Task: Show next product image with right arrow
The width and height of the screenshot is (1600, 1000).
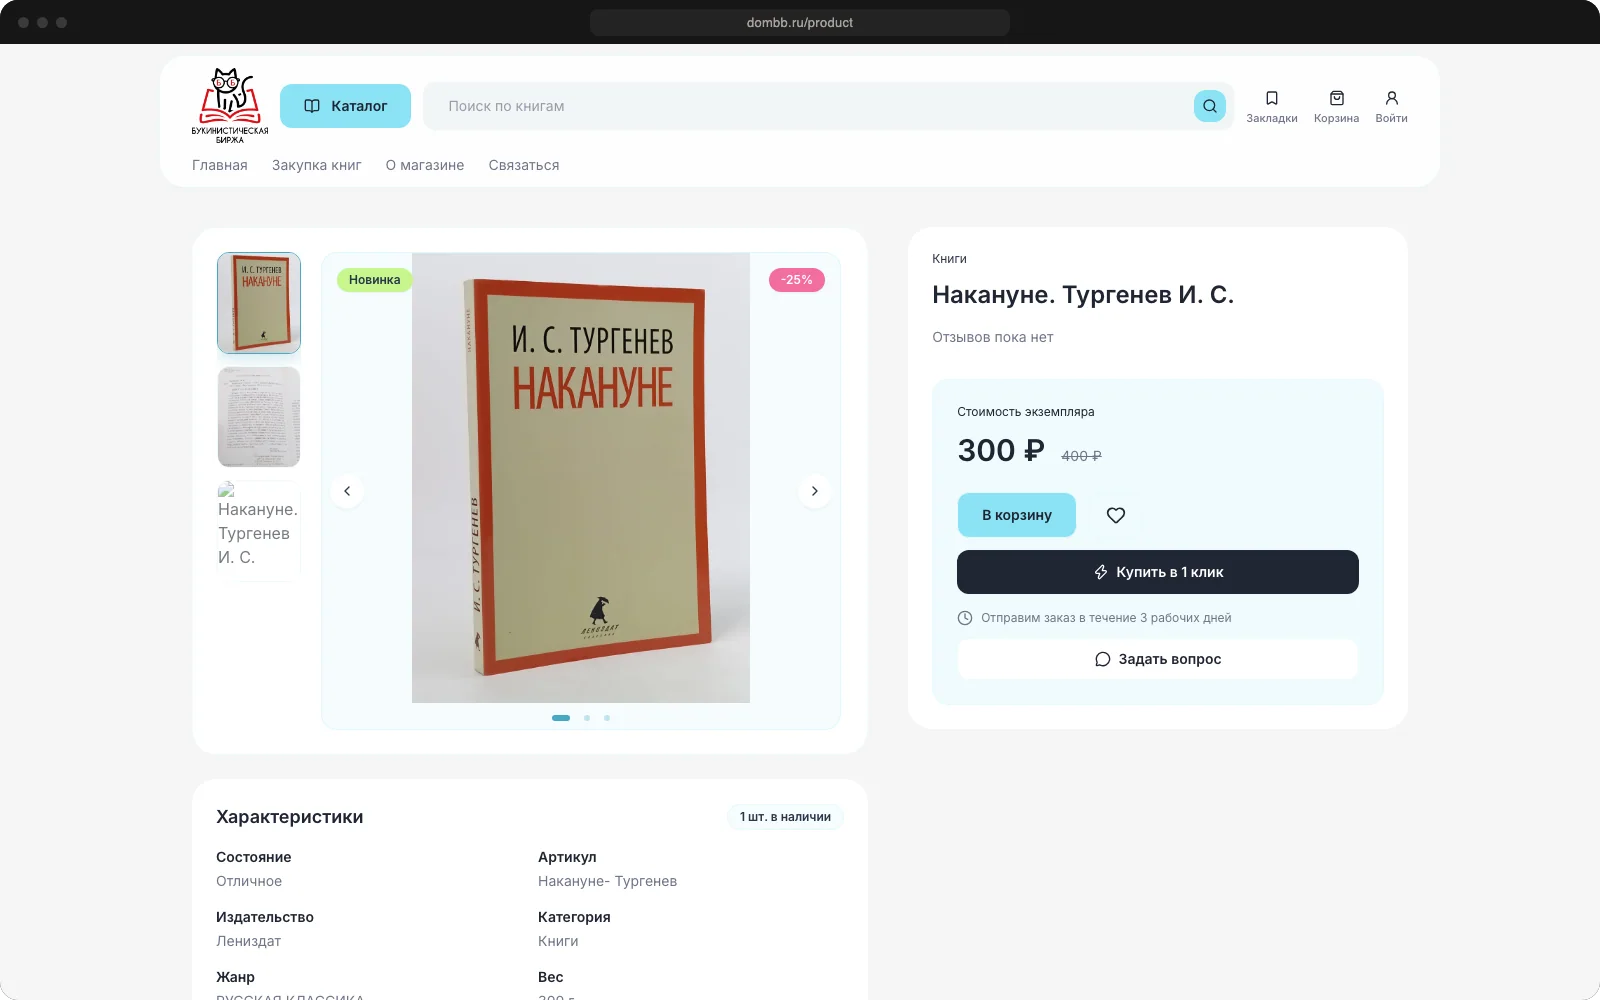Action: (814, 491)
